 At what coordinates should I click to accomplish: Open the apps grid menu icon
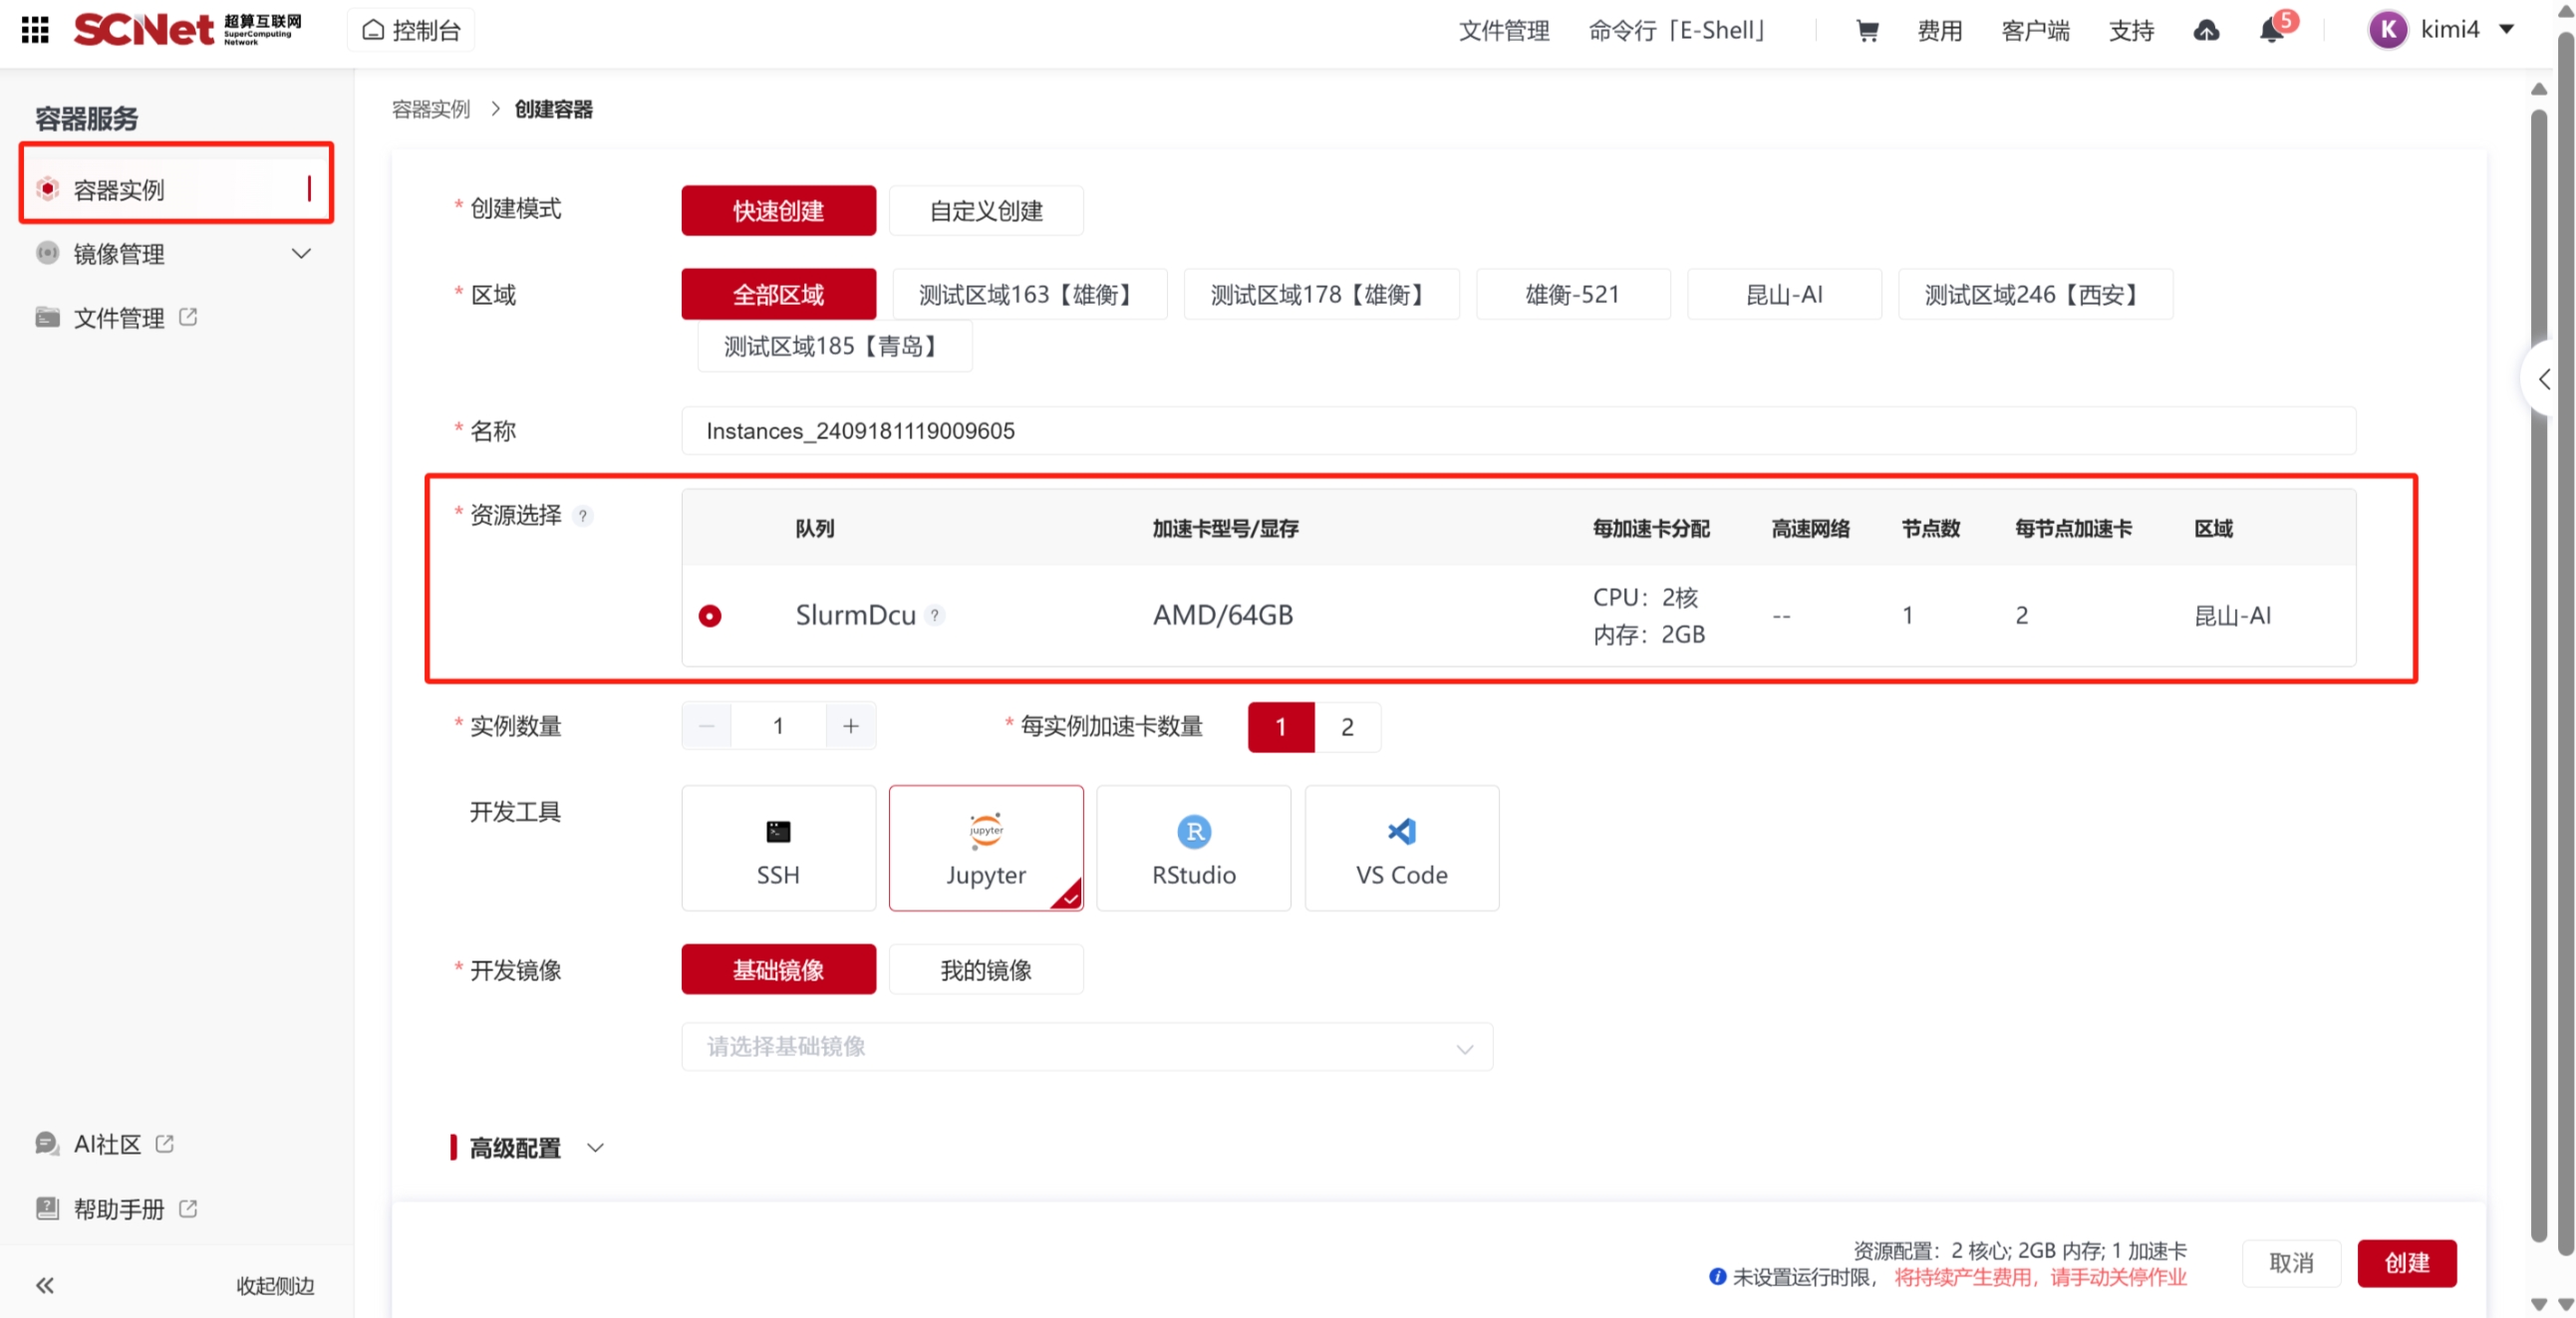pos(35,30)
